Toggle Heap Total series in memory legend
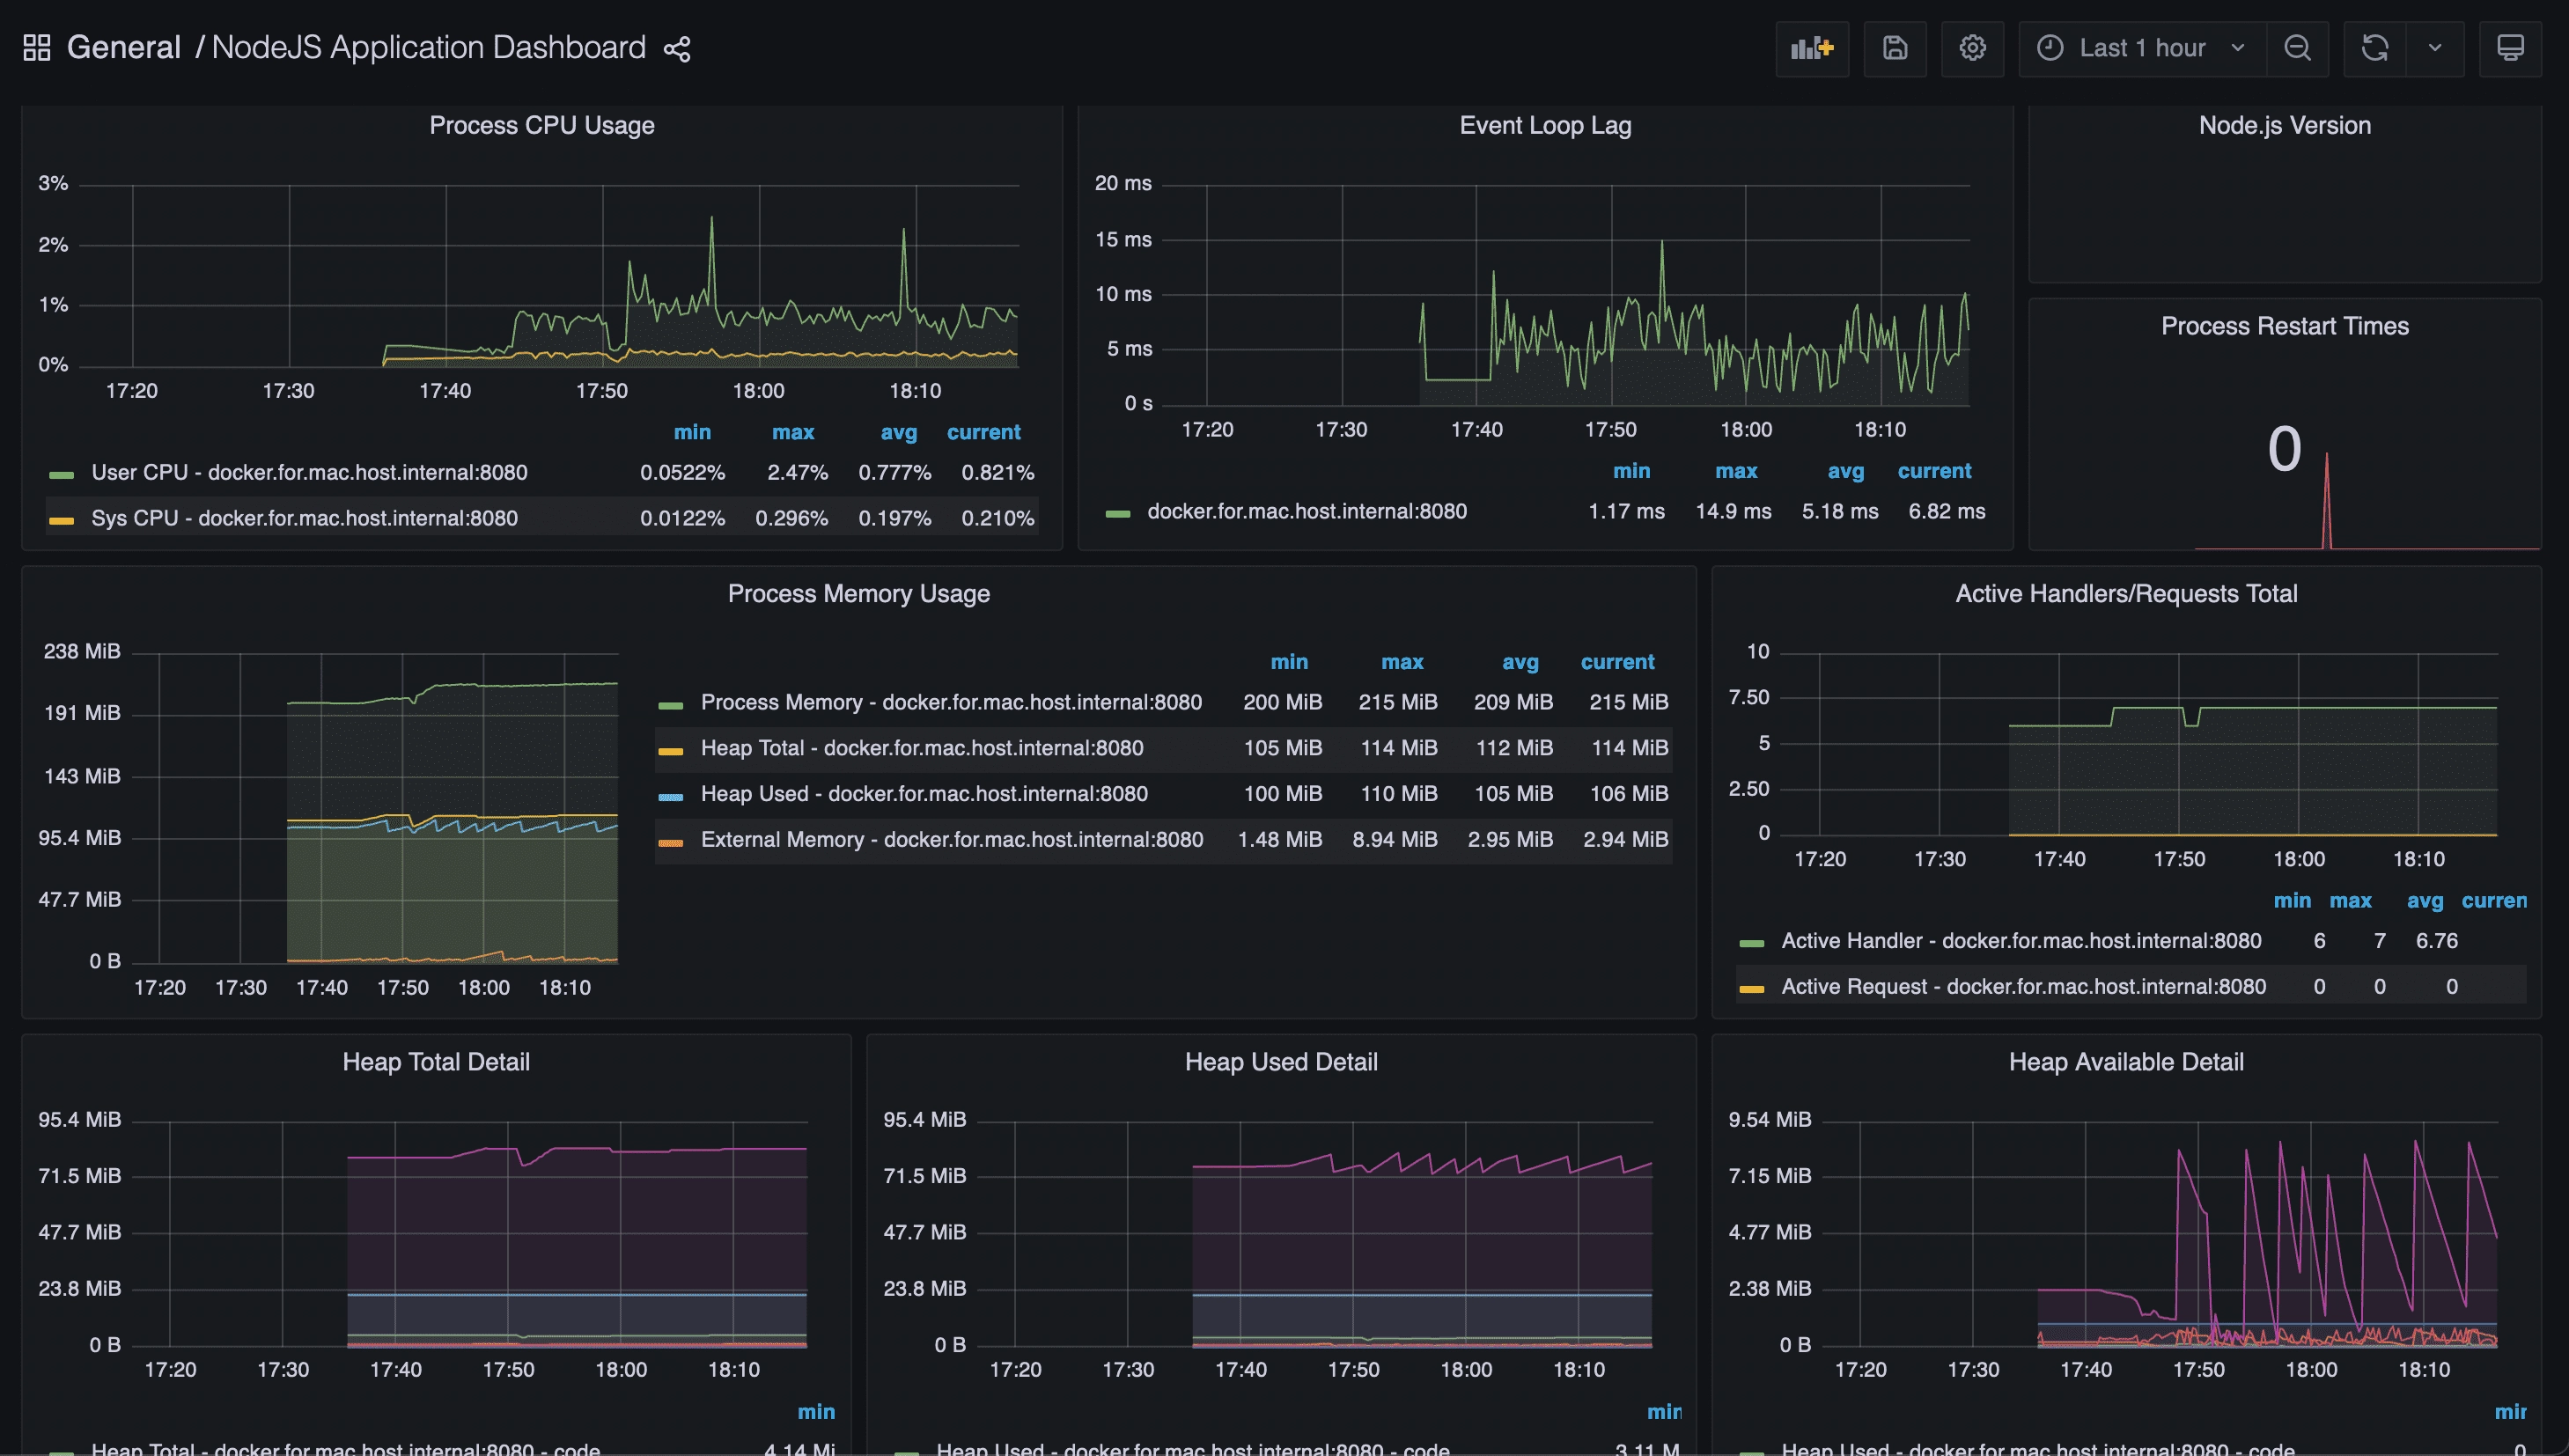 coord(922,748)
